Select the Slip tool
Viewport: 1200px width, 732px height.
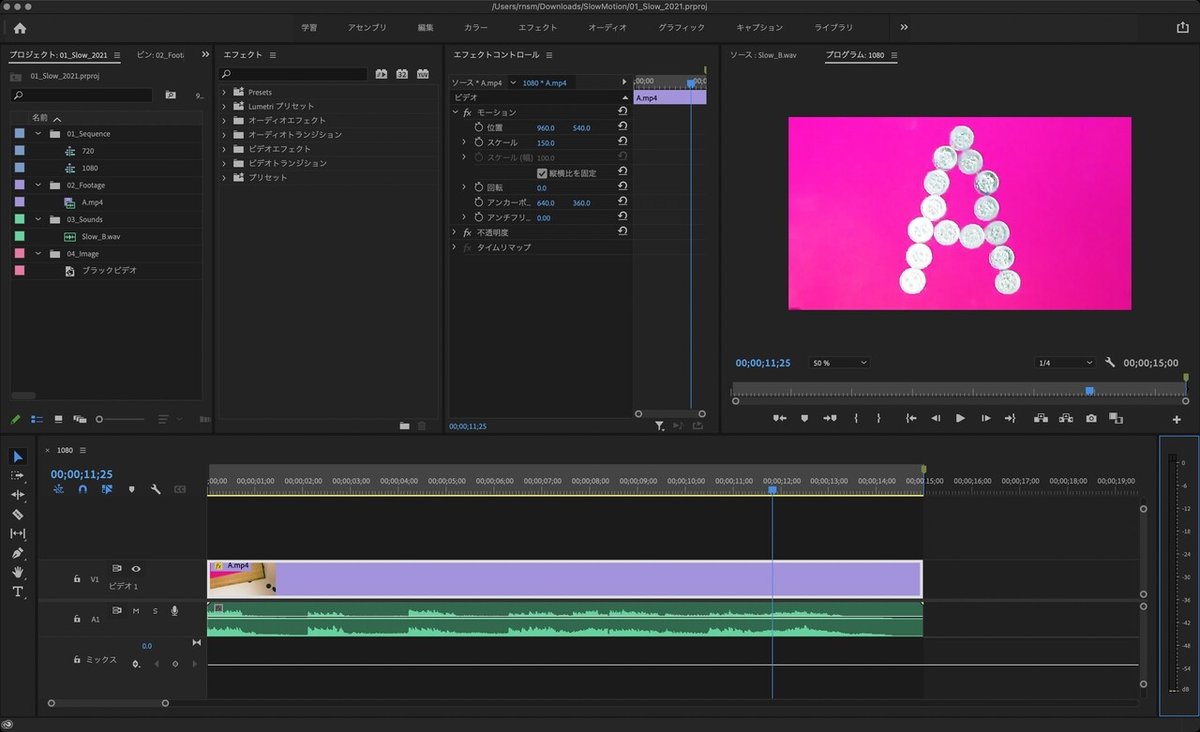click(18, 533)
